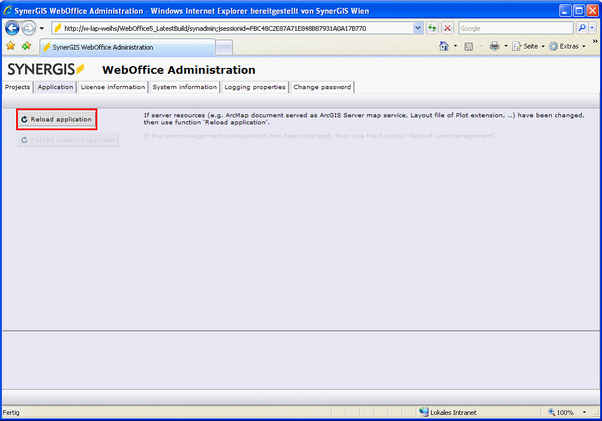Image resolution: width=602 pixels, height=421 pixels.
Task: Click the Add to Favorites icon
Action: pos(26,46)
